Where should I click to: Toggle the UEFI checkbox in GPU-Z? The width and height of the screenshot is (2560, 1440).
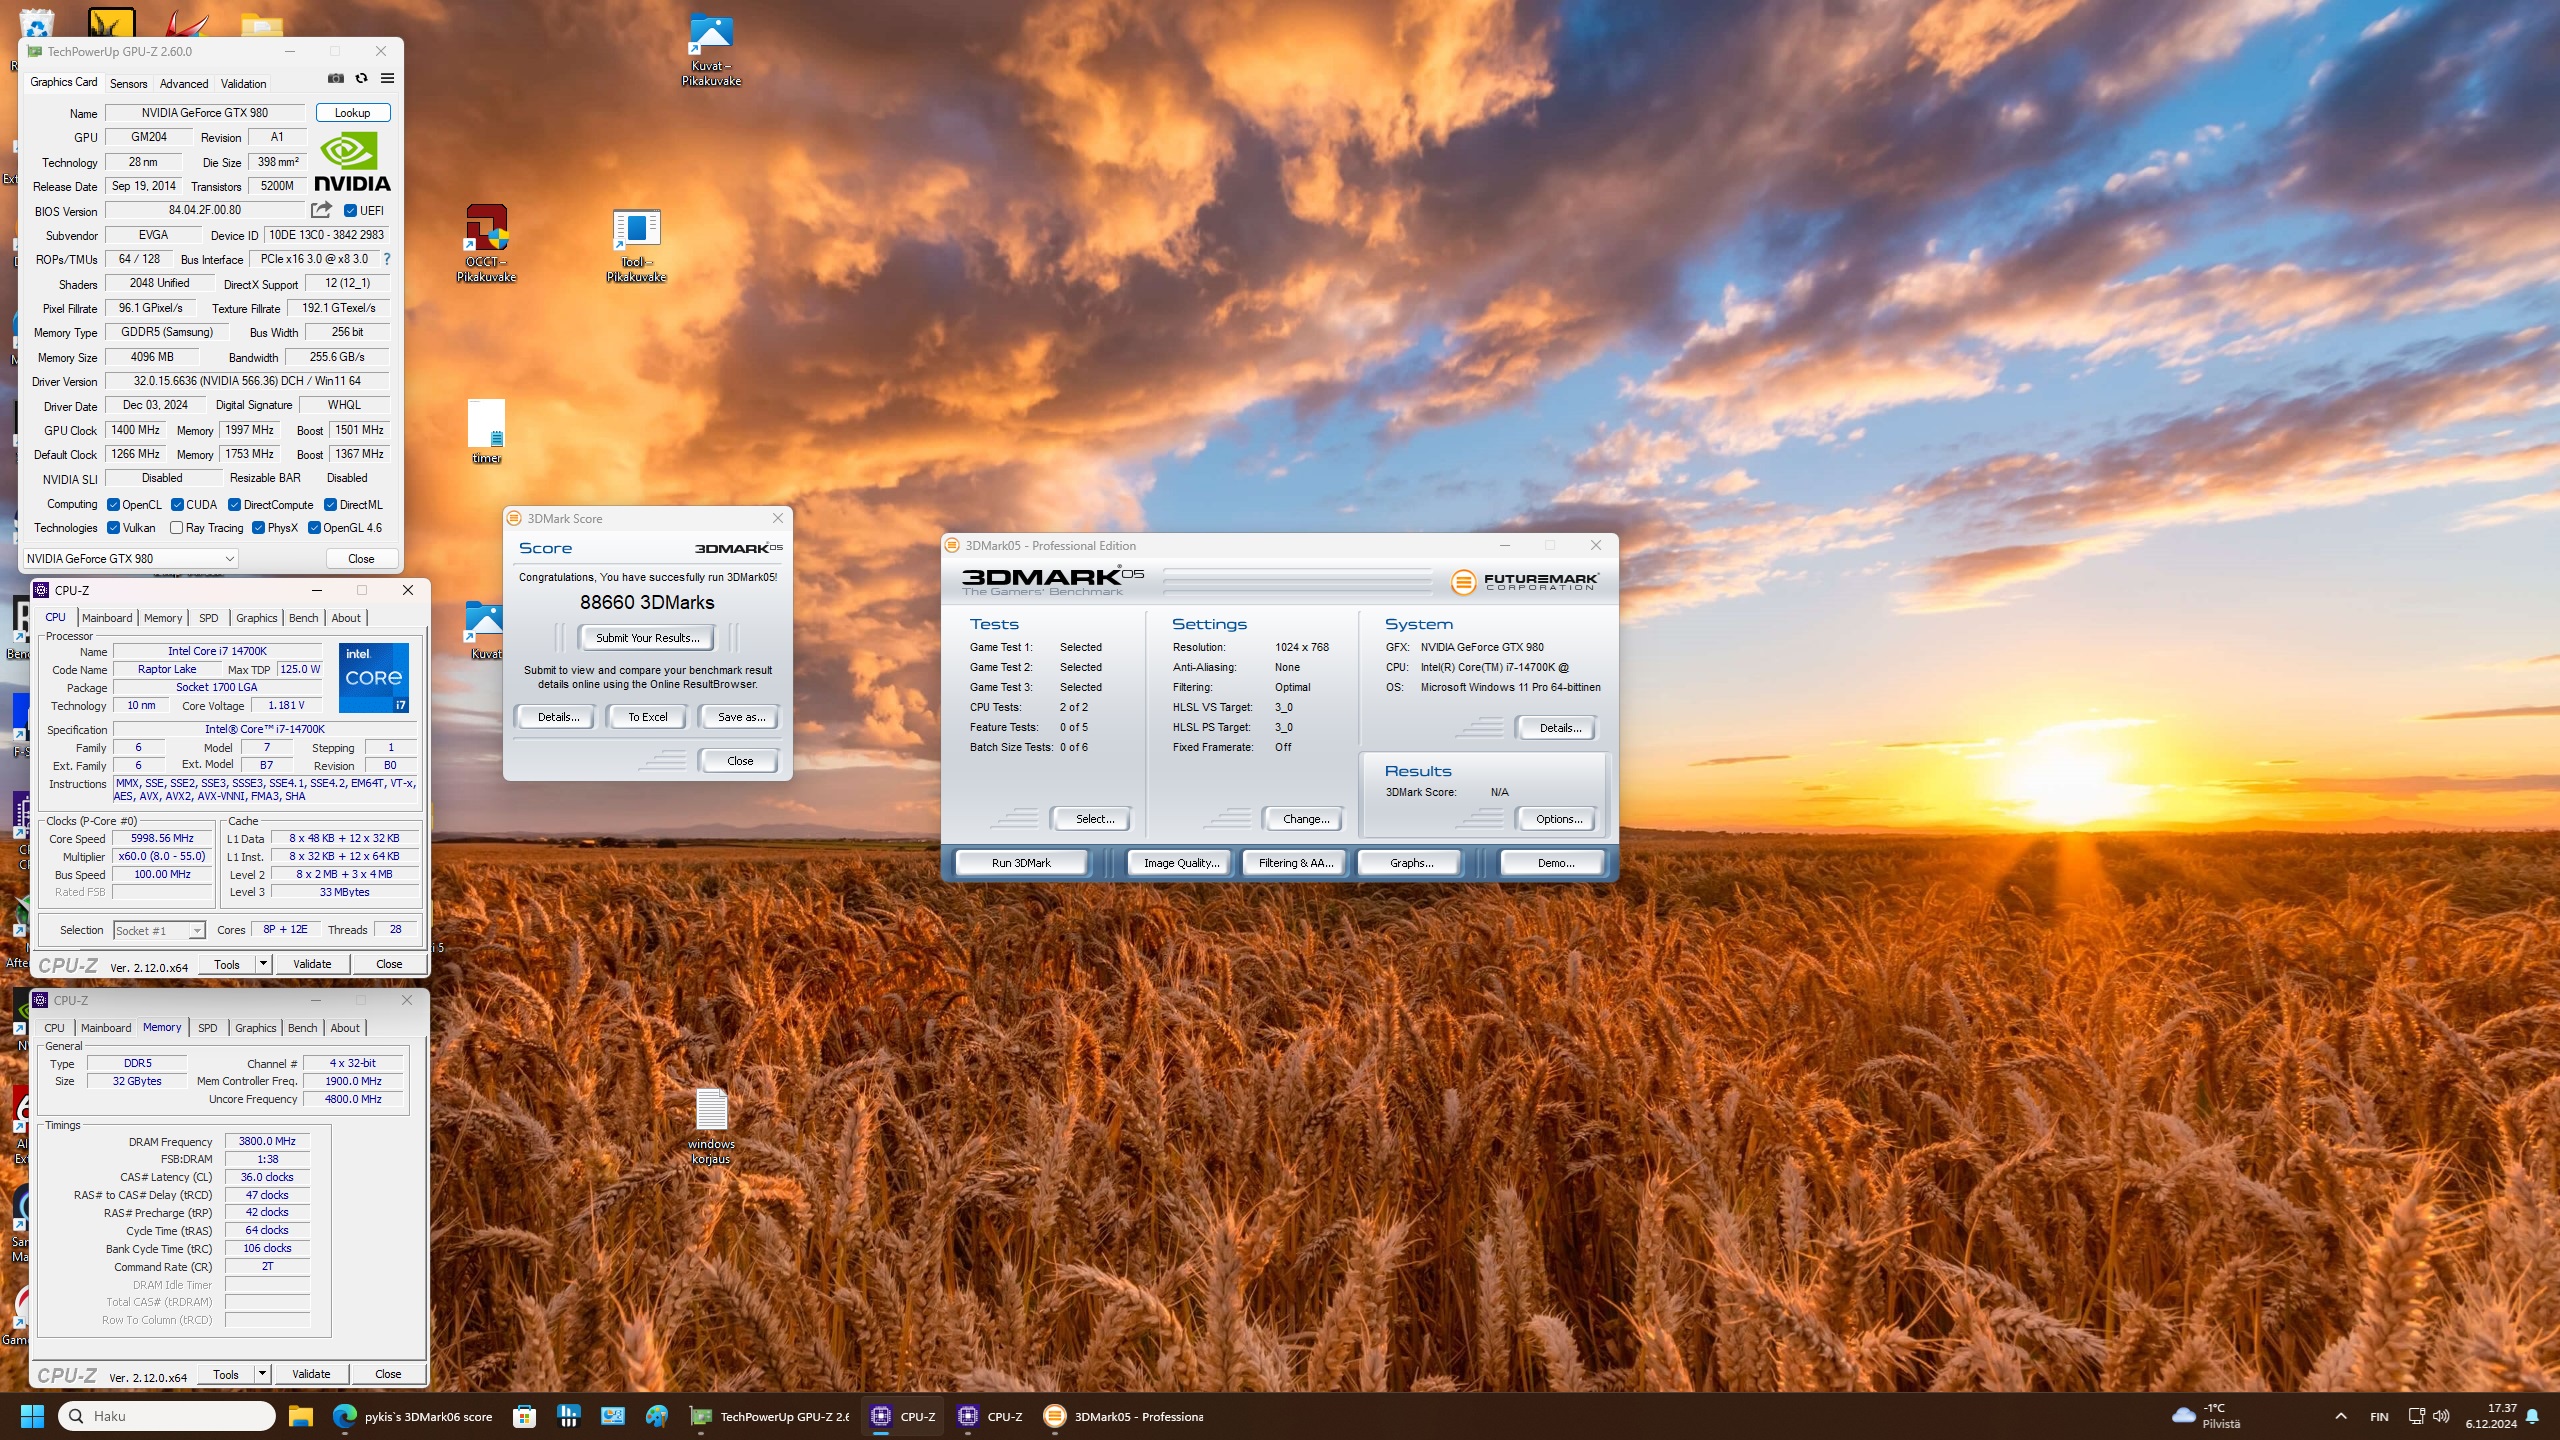(x=350, y=211)
